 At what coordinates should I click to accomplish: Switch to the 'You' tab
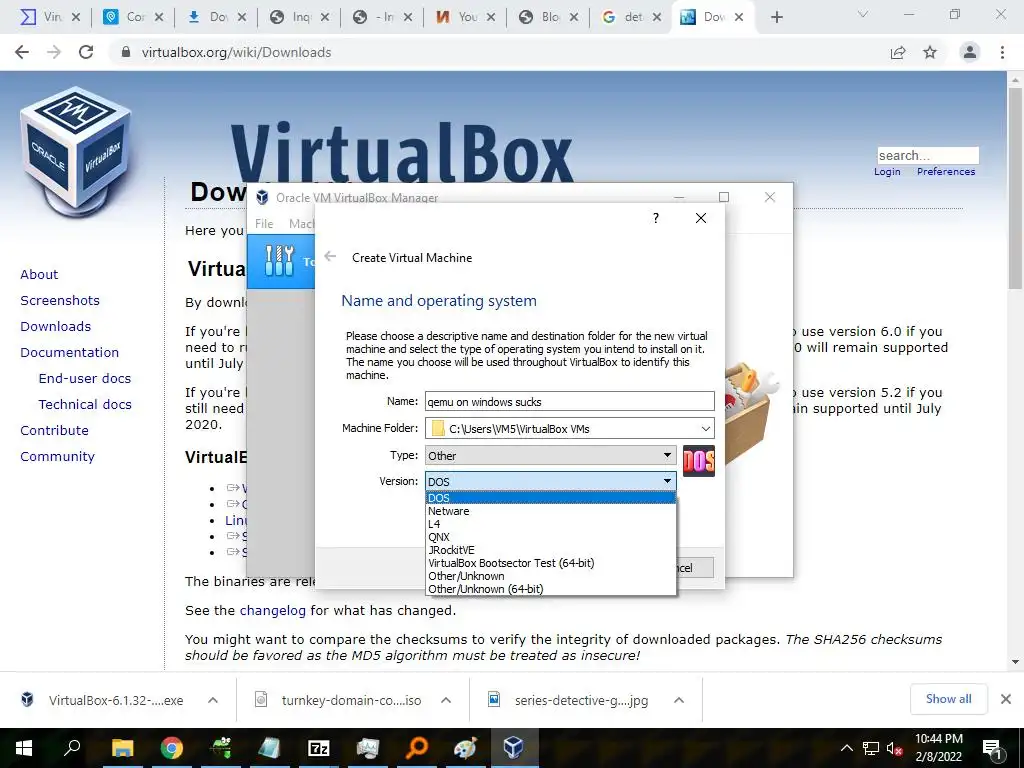465,17
